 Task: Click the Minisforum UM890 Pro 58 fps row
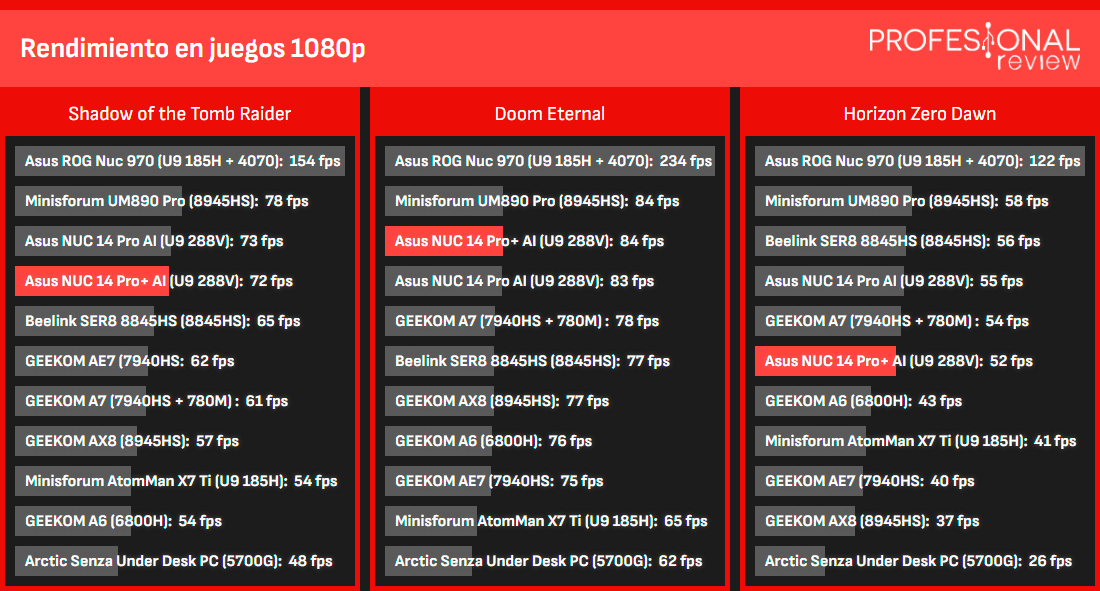pyautogui.click(x=920, y=201)
